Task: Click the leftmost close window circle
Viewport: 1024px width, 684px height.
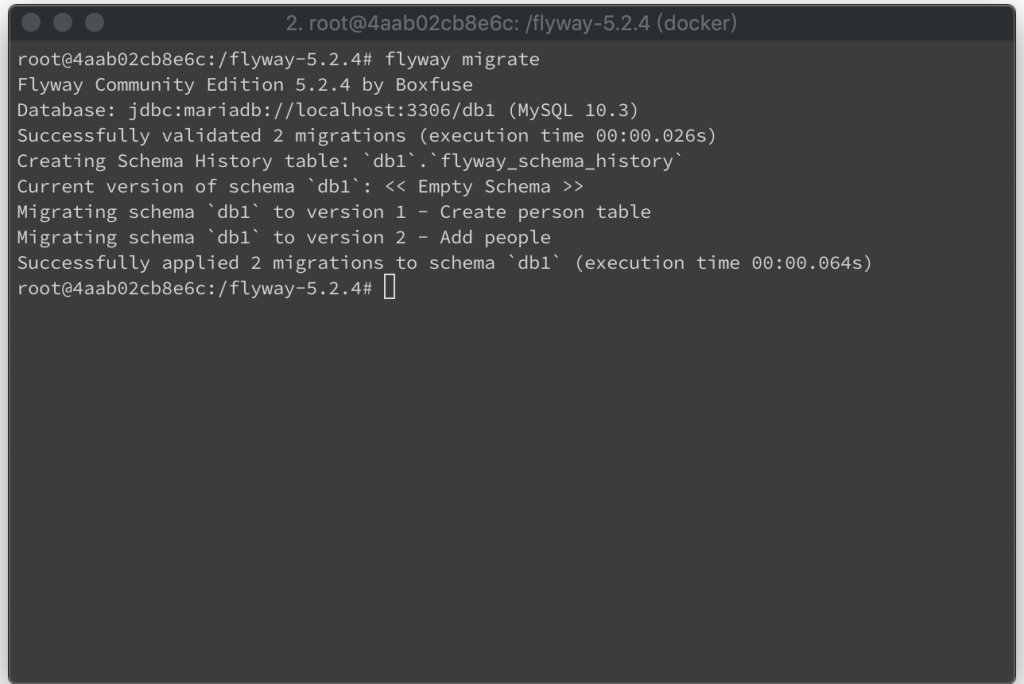Action: coord(31,22)
